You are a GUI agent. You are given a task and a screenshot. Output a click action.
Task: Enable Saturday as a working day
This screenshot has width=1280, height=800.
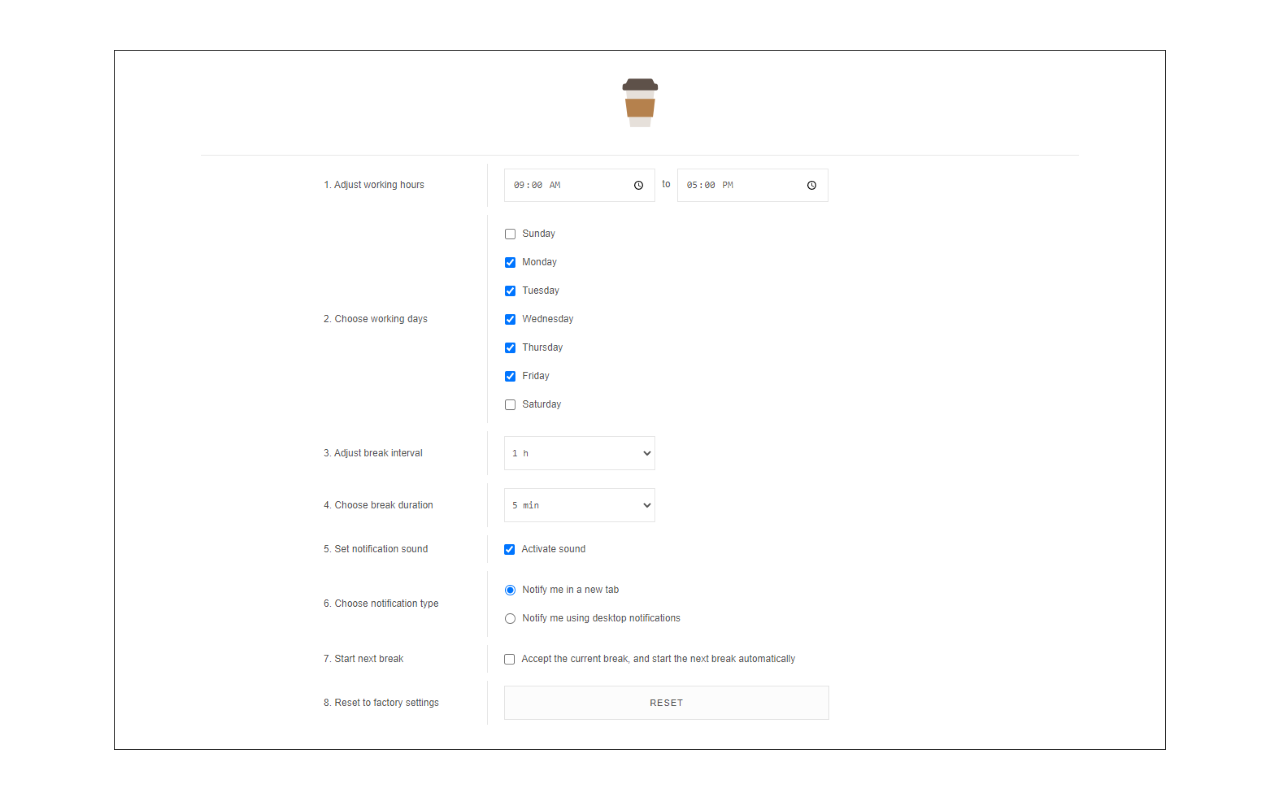(x=510, y=404)
